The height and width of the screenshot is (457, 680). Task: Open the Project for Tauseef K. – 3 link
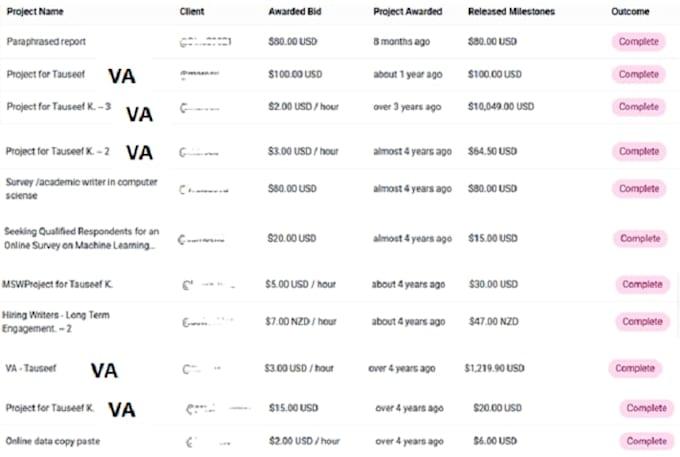click(x=59, y=107)
